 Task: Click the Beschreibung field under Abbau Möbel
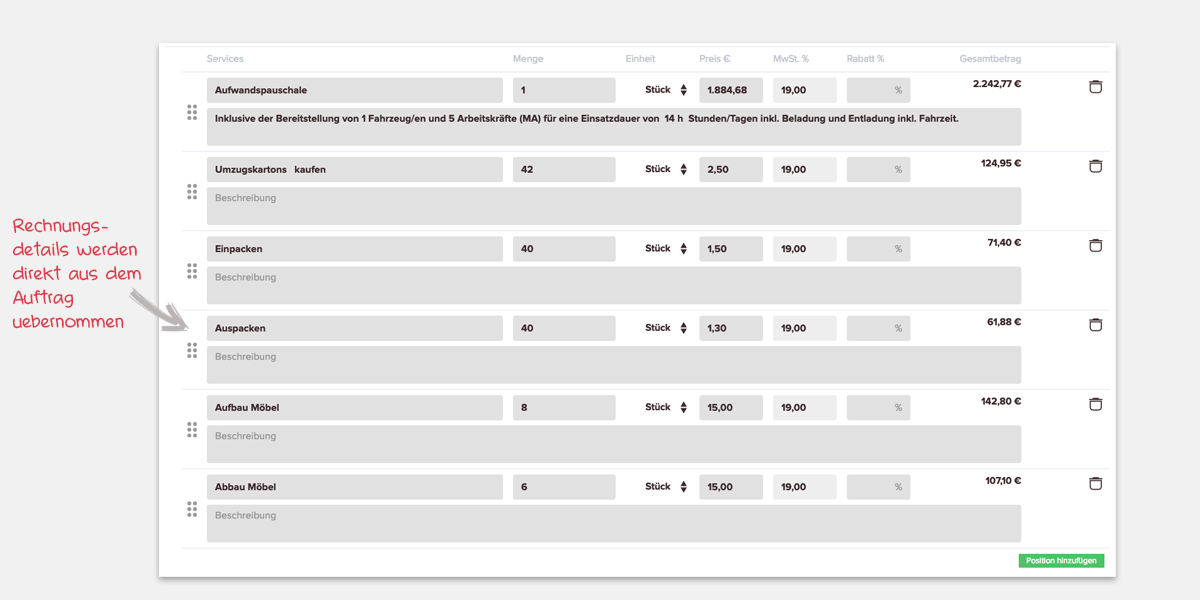pyautogui.click(x=614, y=523)
